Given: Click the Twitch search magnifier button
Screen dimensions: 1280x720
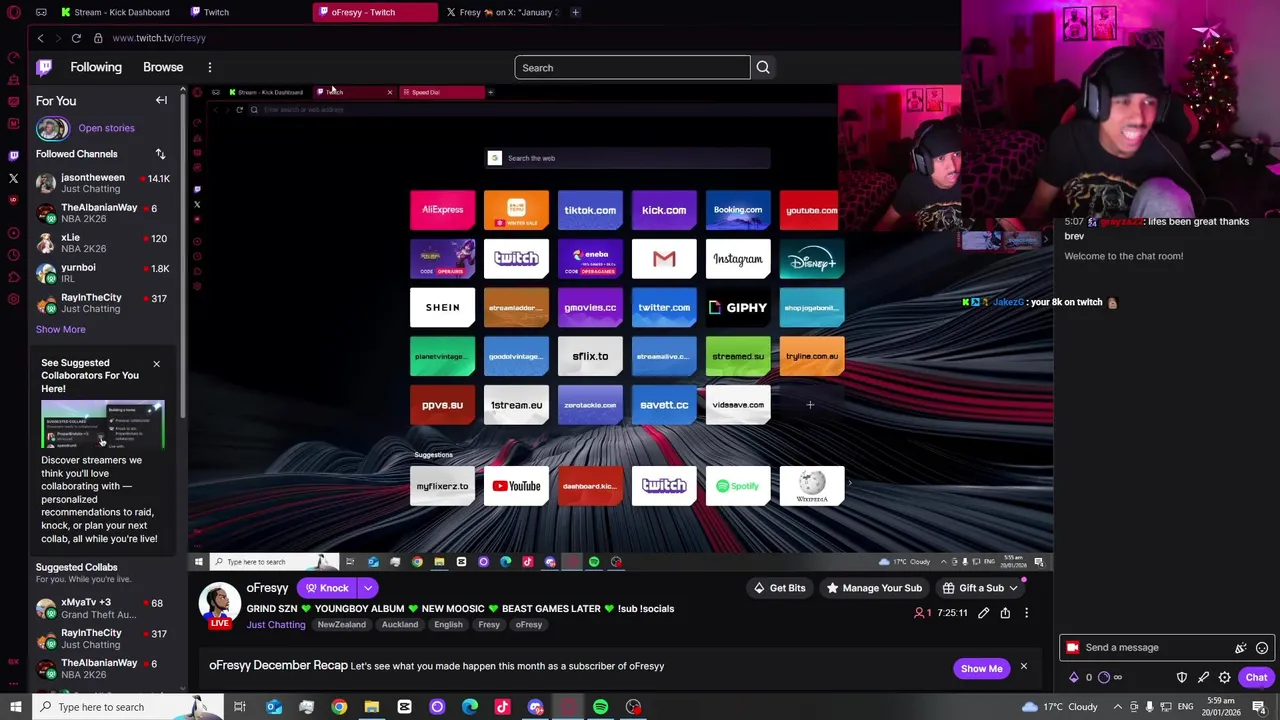Looking at the screenshot, I should click(x=763, y=67).
